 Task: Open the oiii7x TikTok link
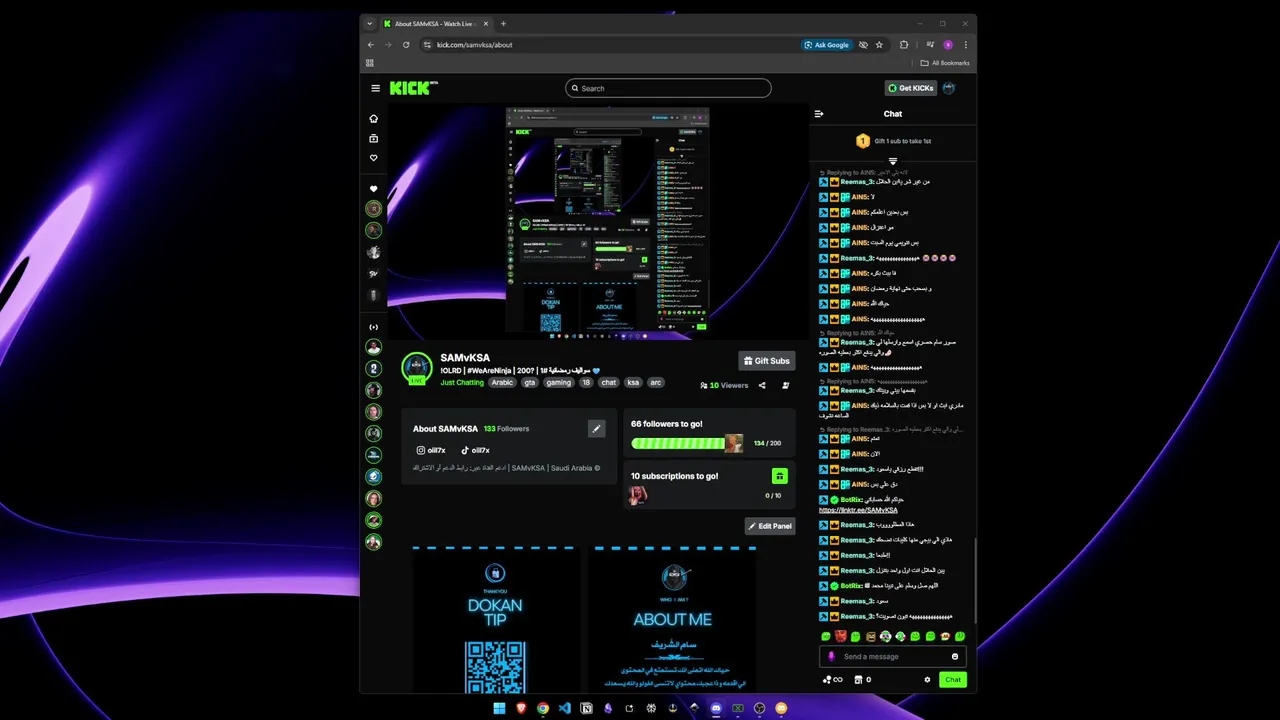pos(475,450)
